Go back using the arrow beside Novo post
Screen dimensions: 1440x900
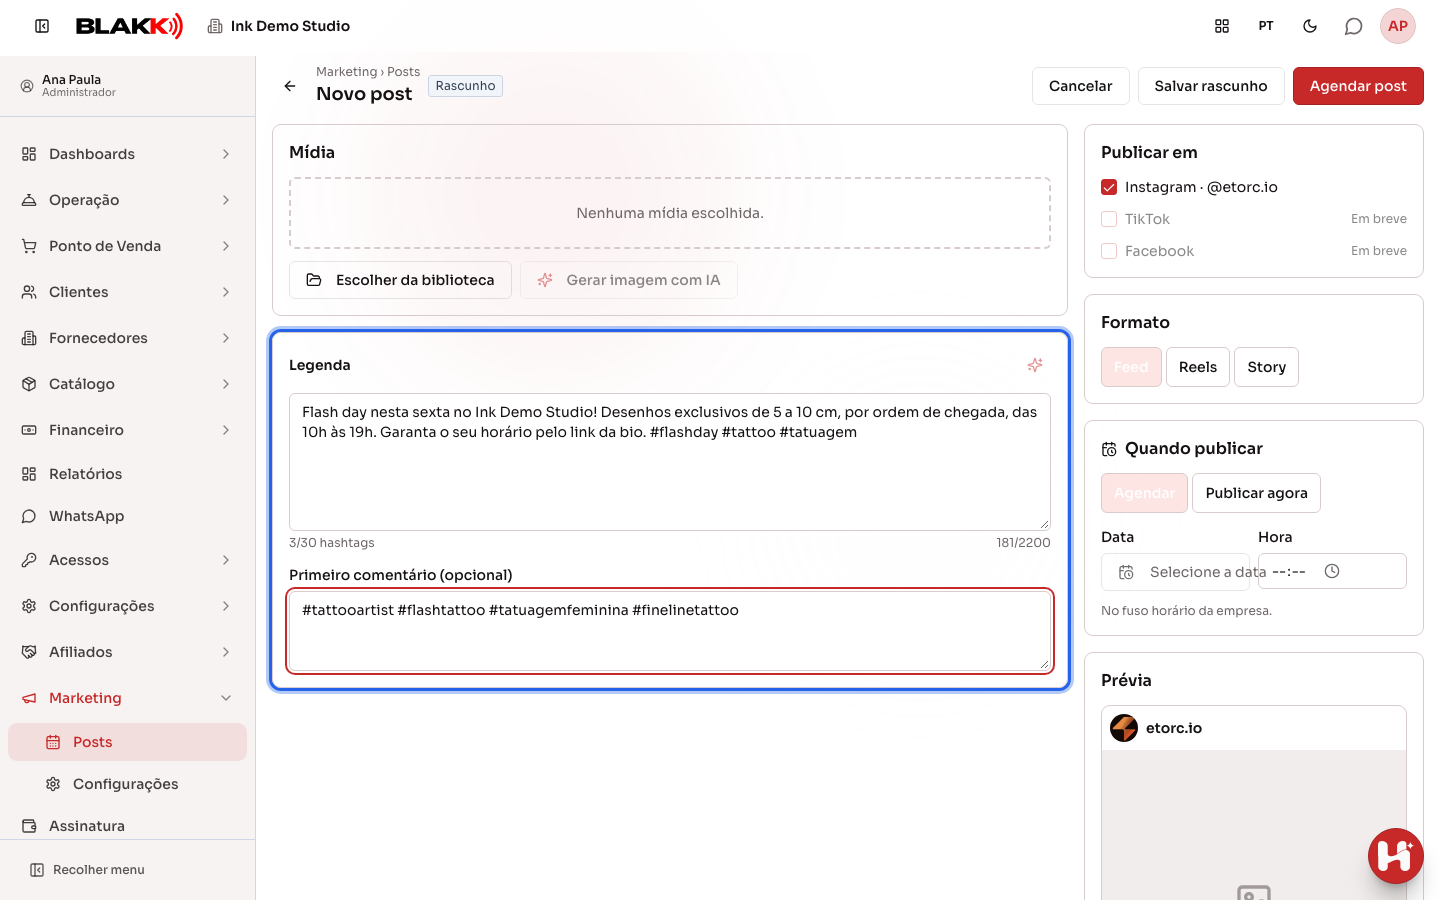(x=290, y=86)
